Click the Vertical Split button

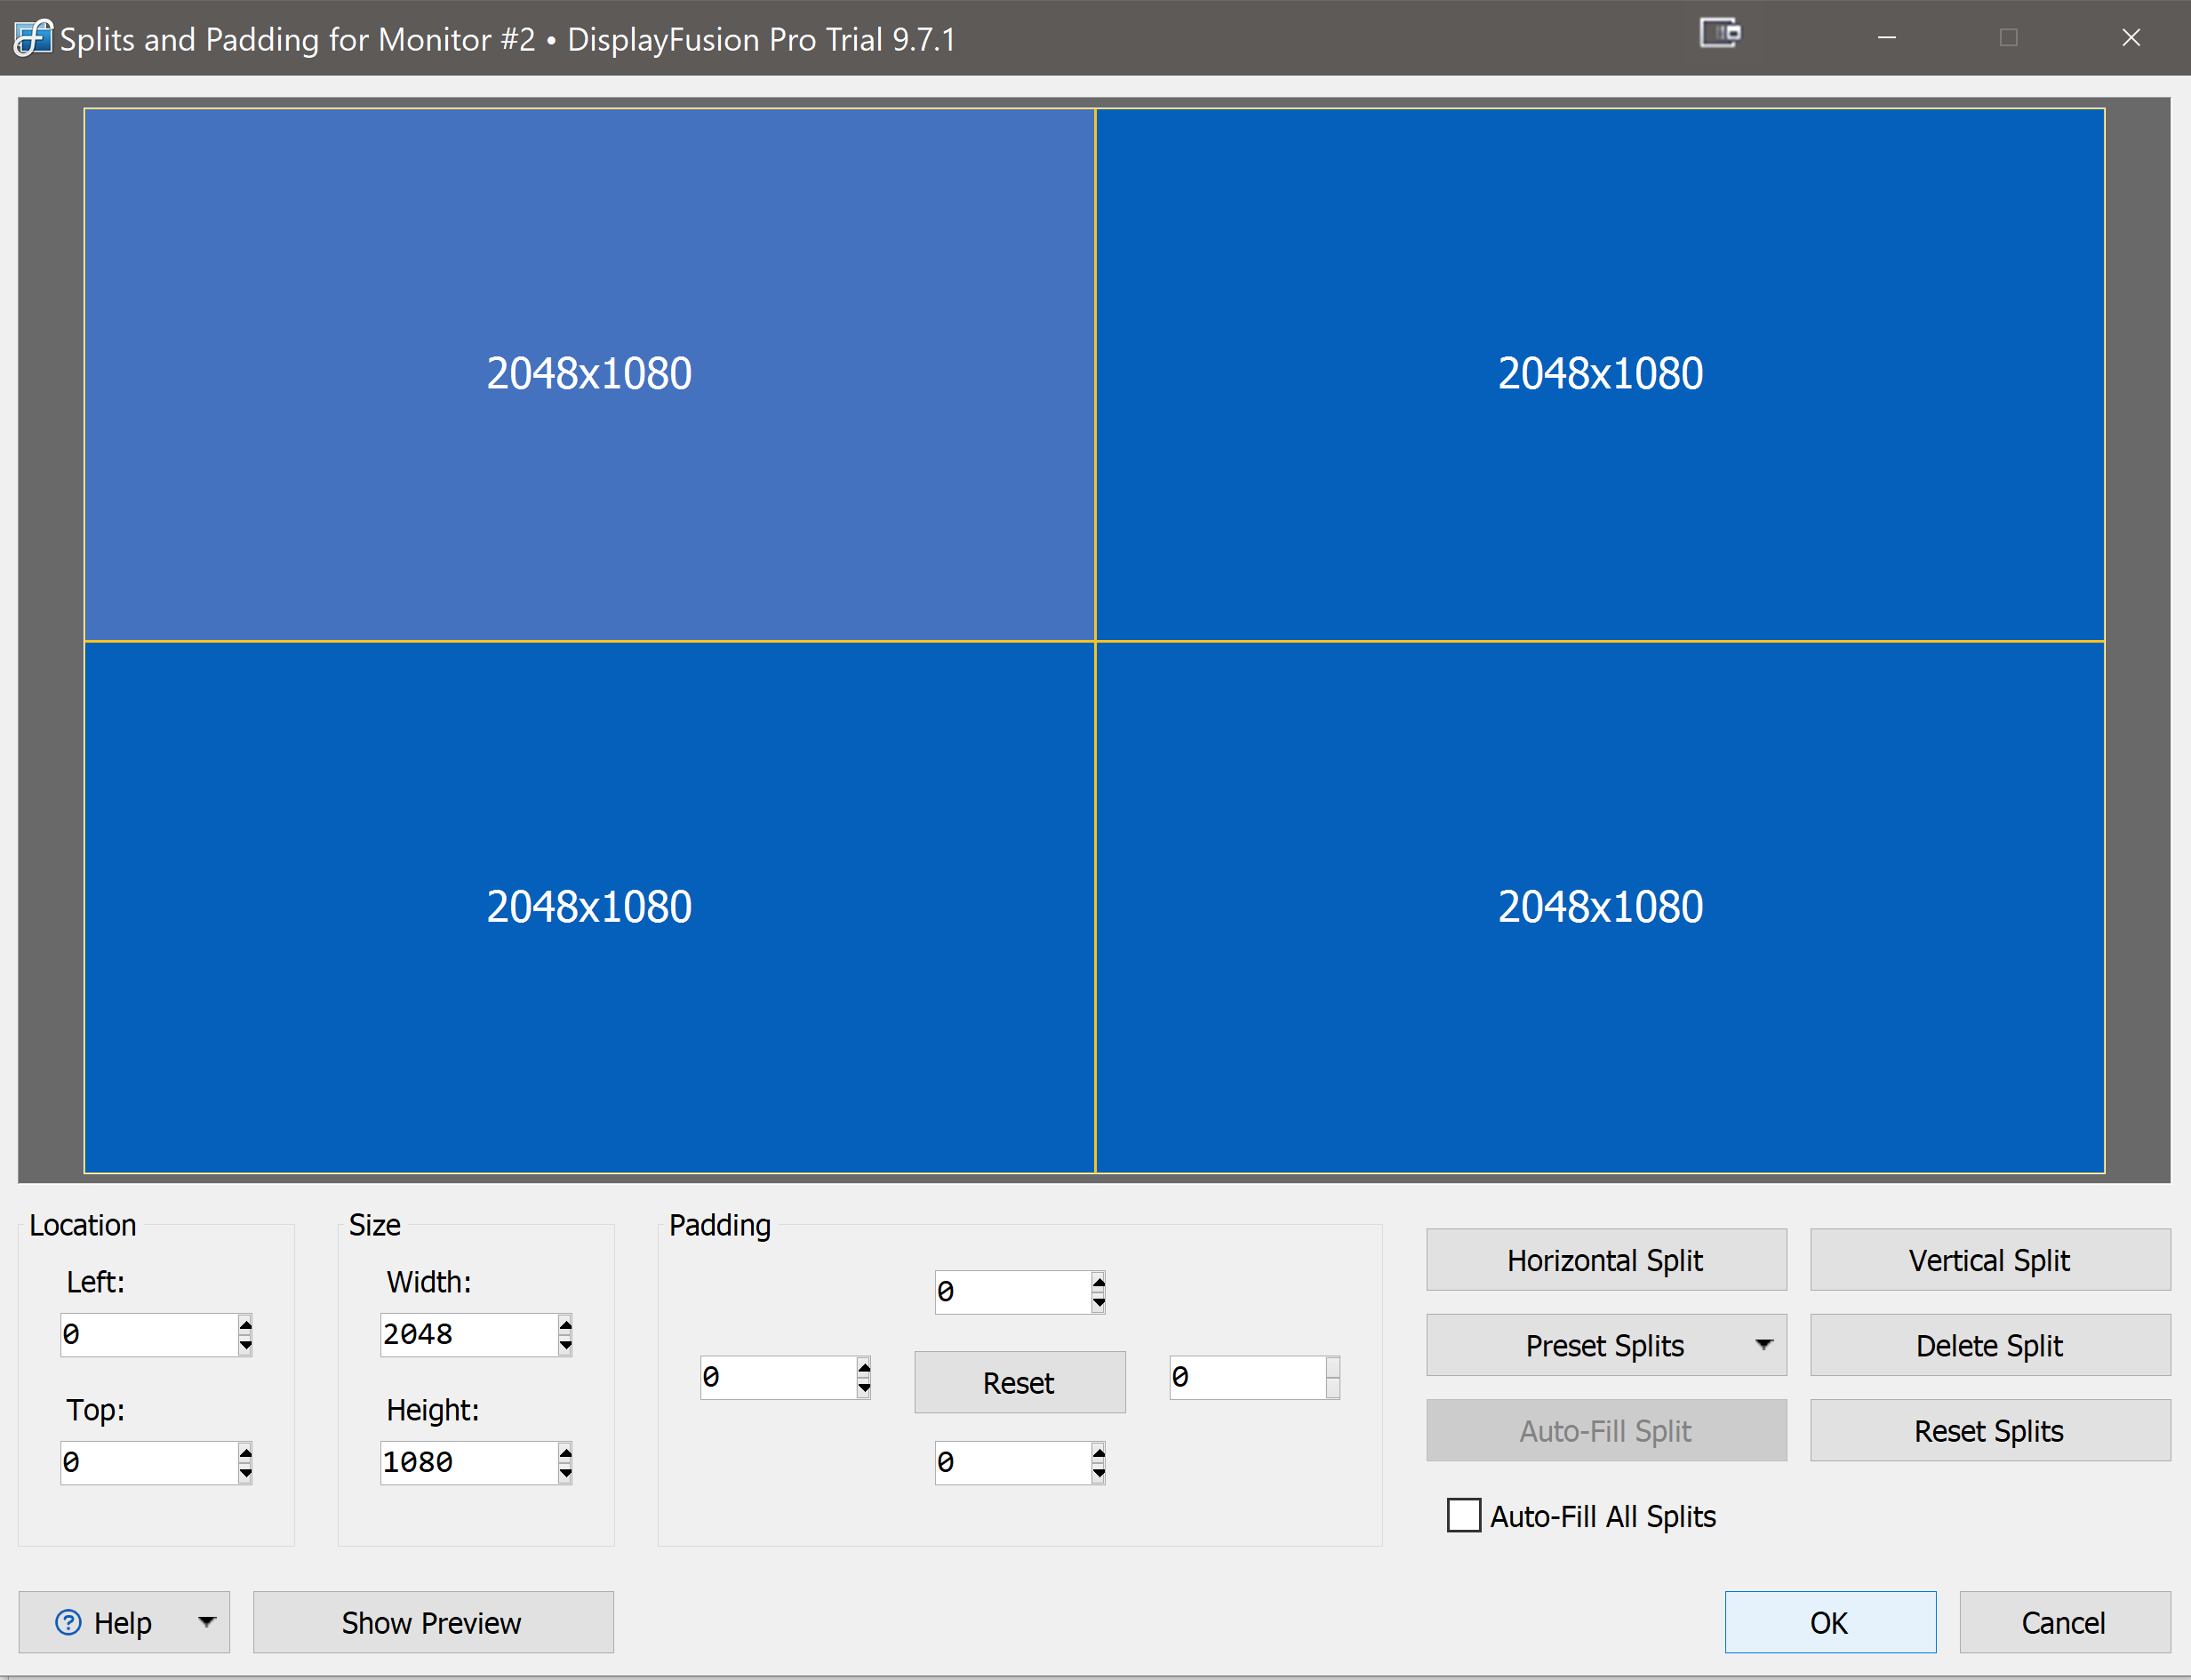pyautogui.click(x=1989, y=1260)
